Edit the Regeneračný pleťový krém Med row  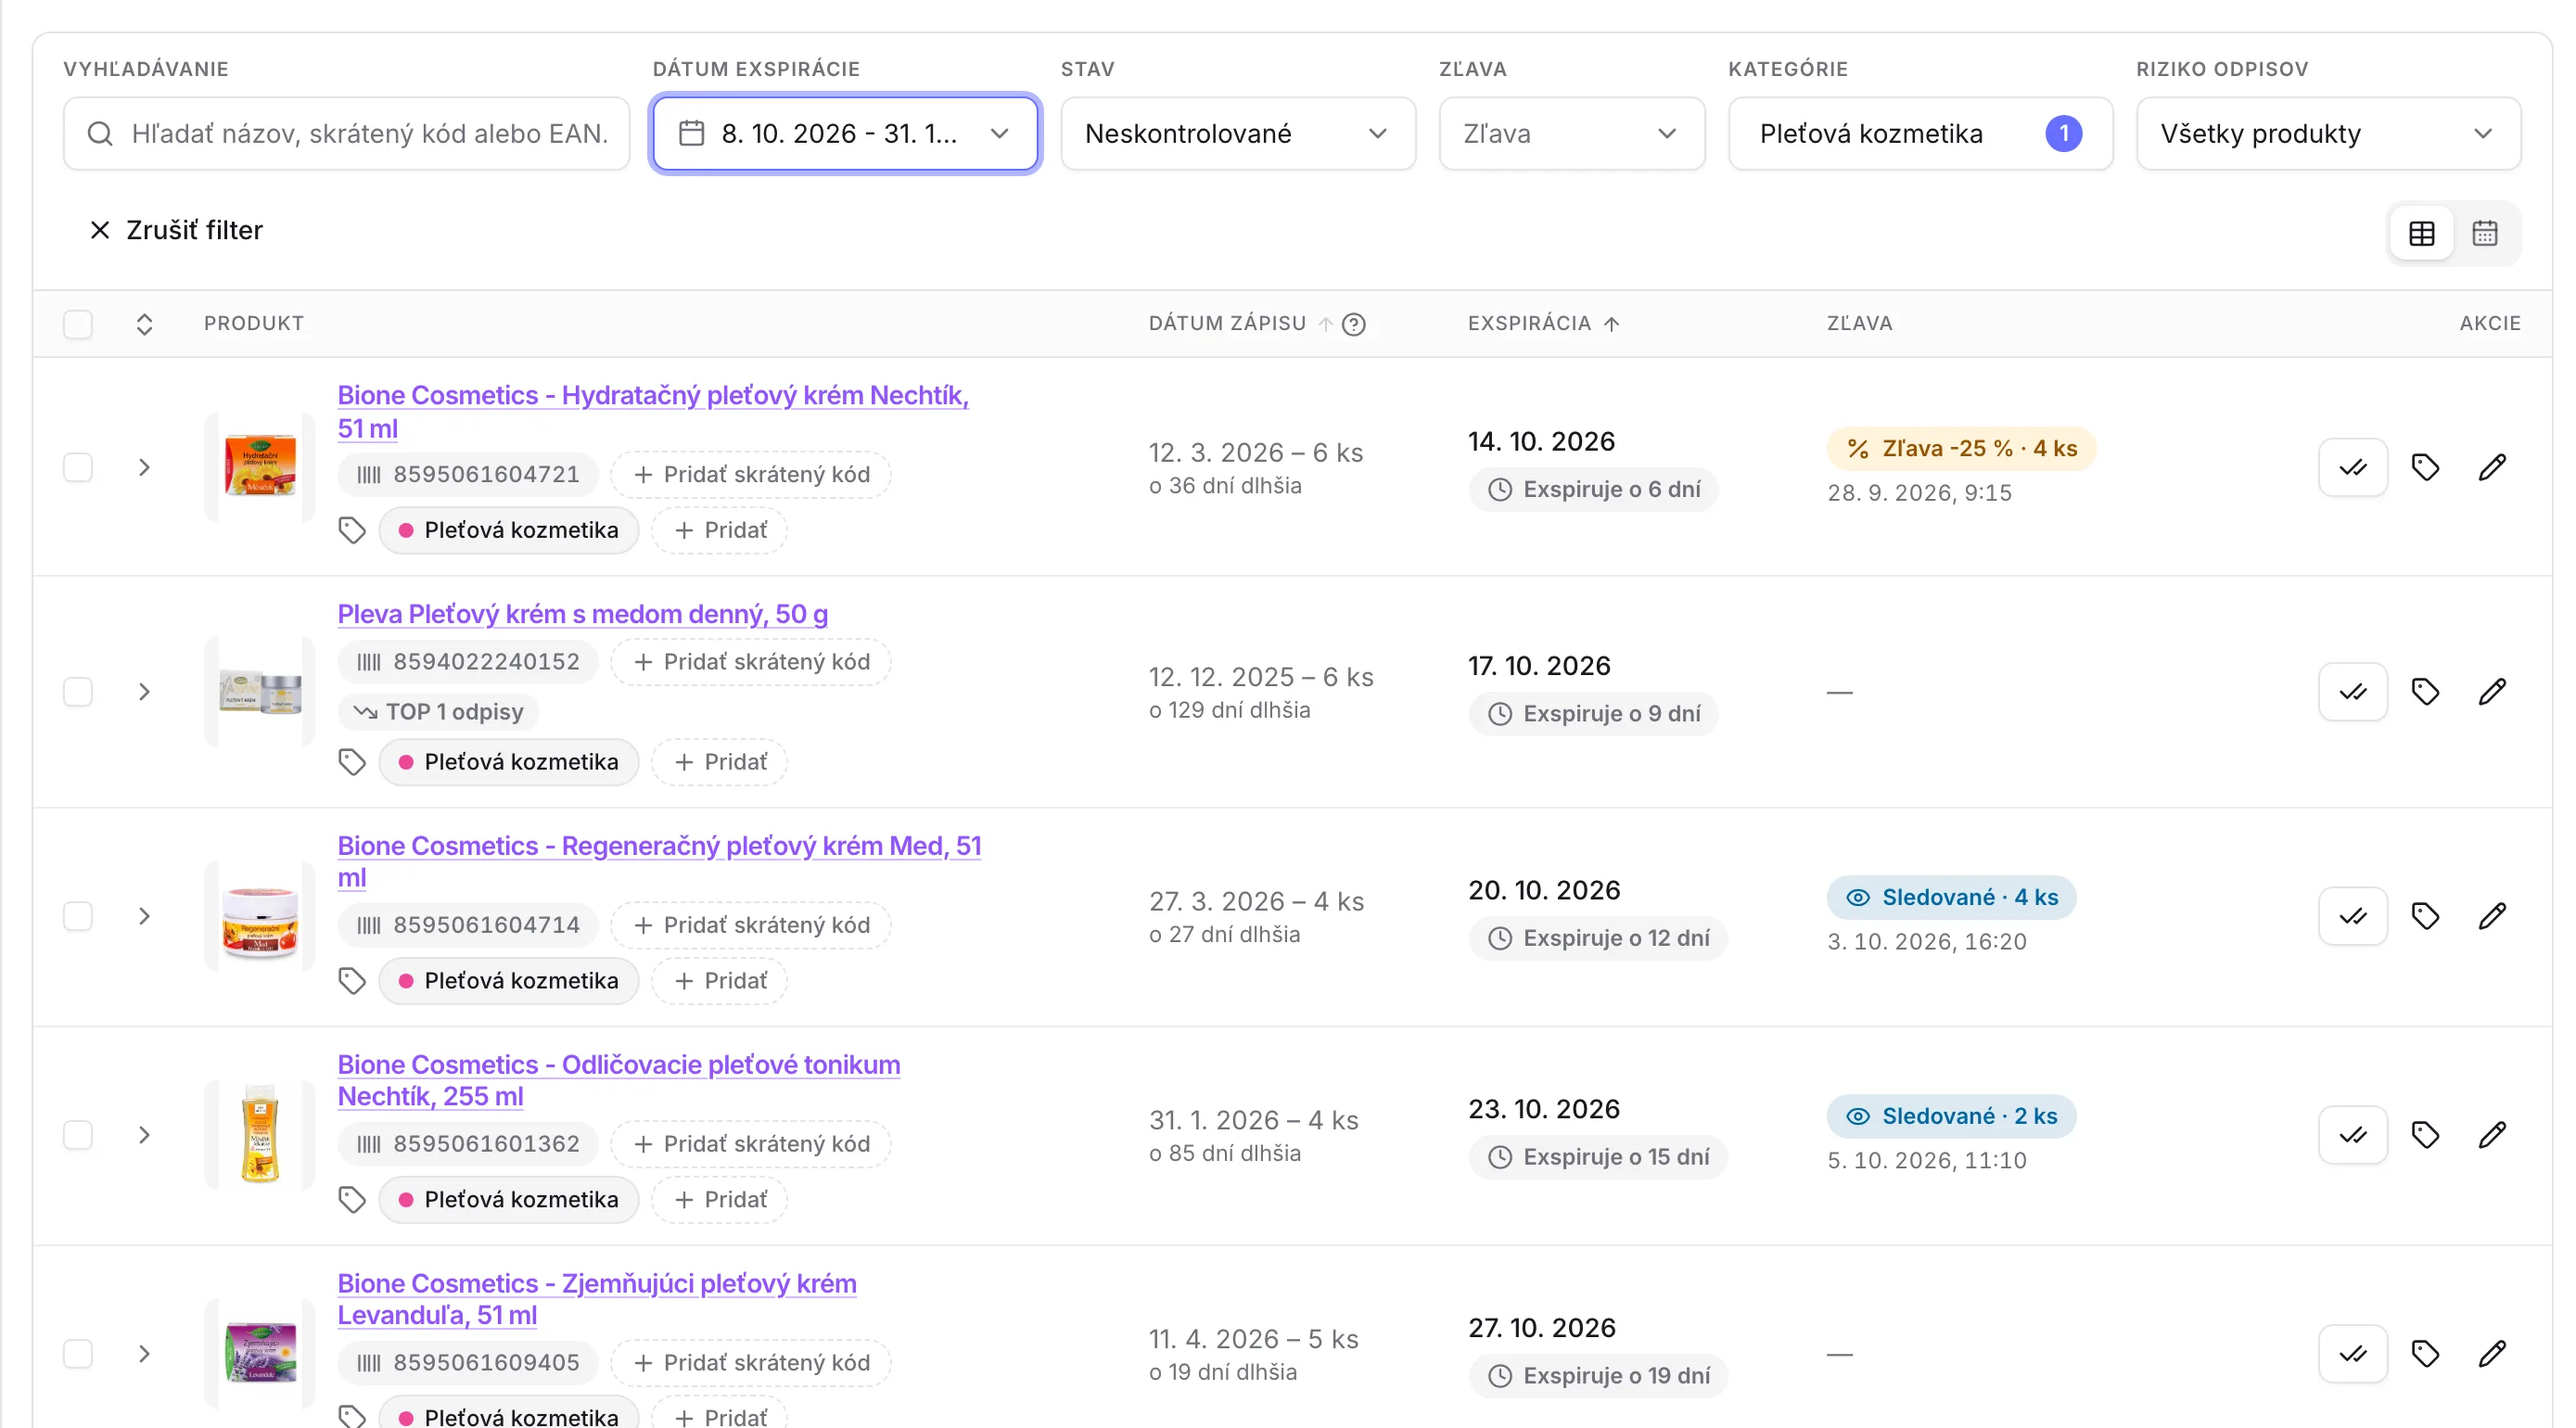click(2492, 916)
